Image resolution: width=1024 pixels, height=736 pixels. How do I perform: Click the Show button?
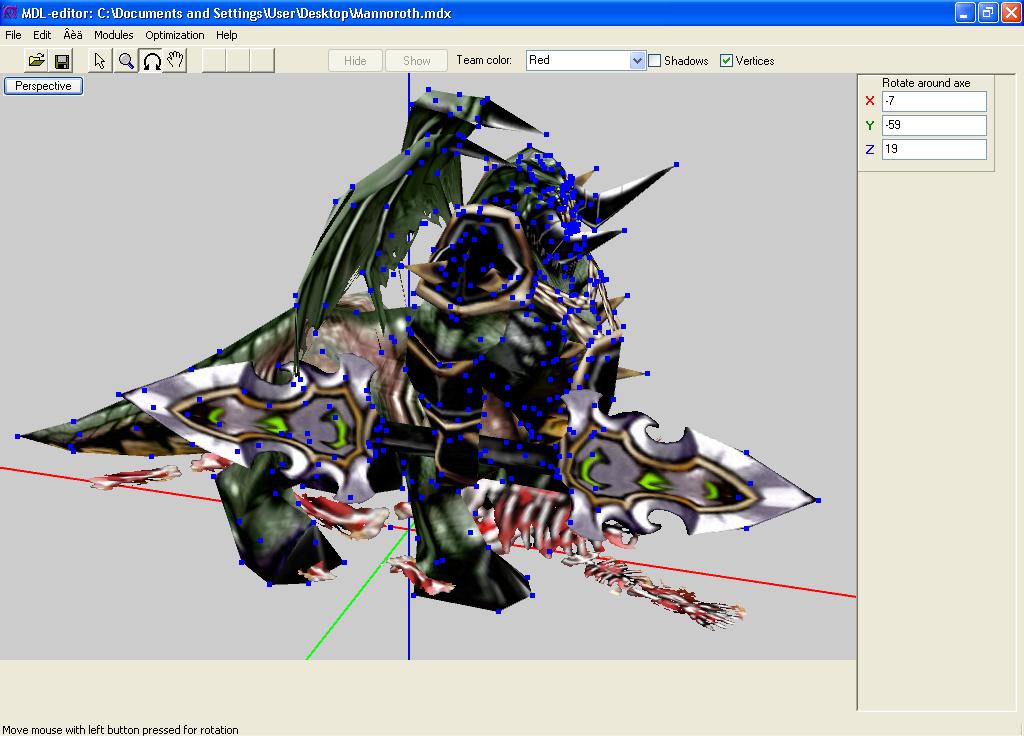coord(416,61)
